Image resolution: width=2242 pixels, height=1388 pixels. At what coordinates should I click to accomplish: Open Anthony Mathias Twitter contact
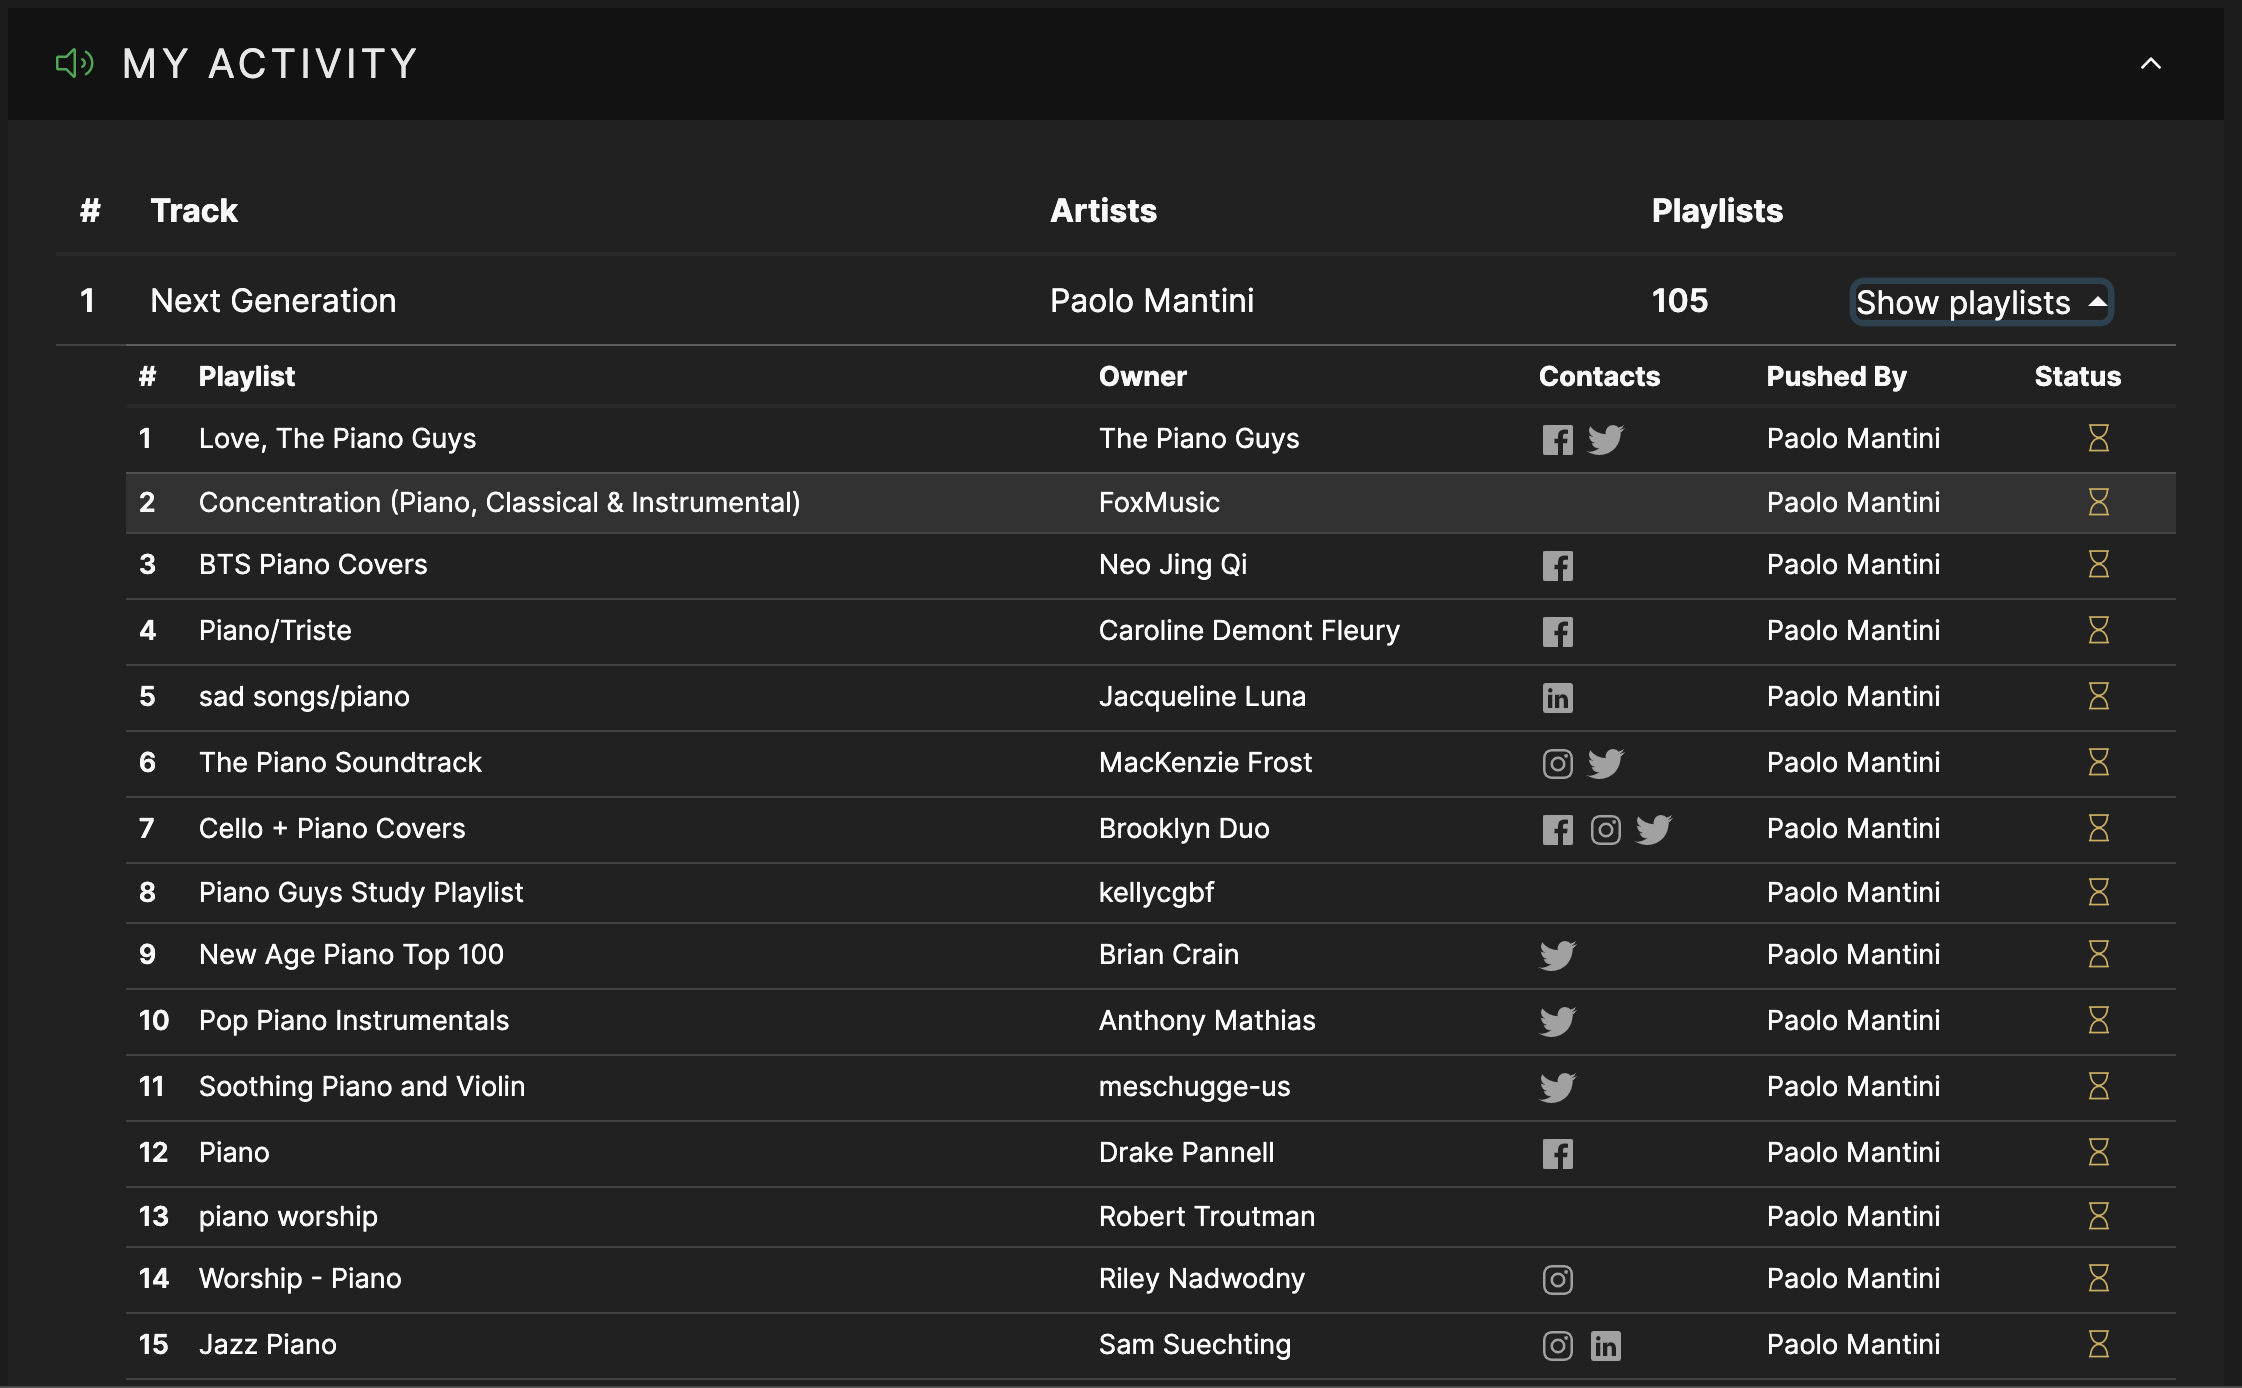(x=1558, y=1022)
